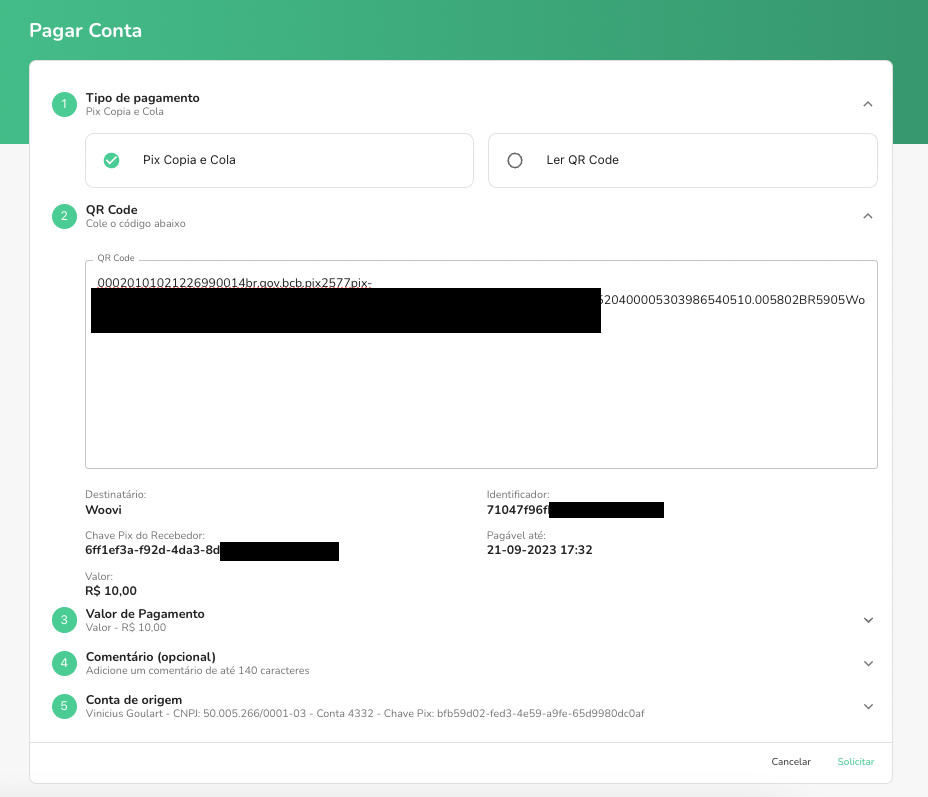Click the step 2 QR Code circle icon

[x=64, y=216]
